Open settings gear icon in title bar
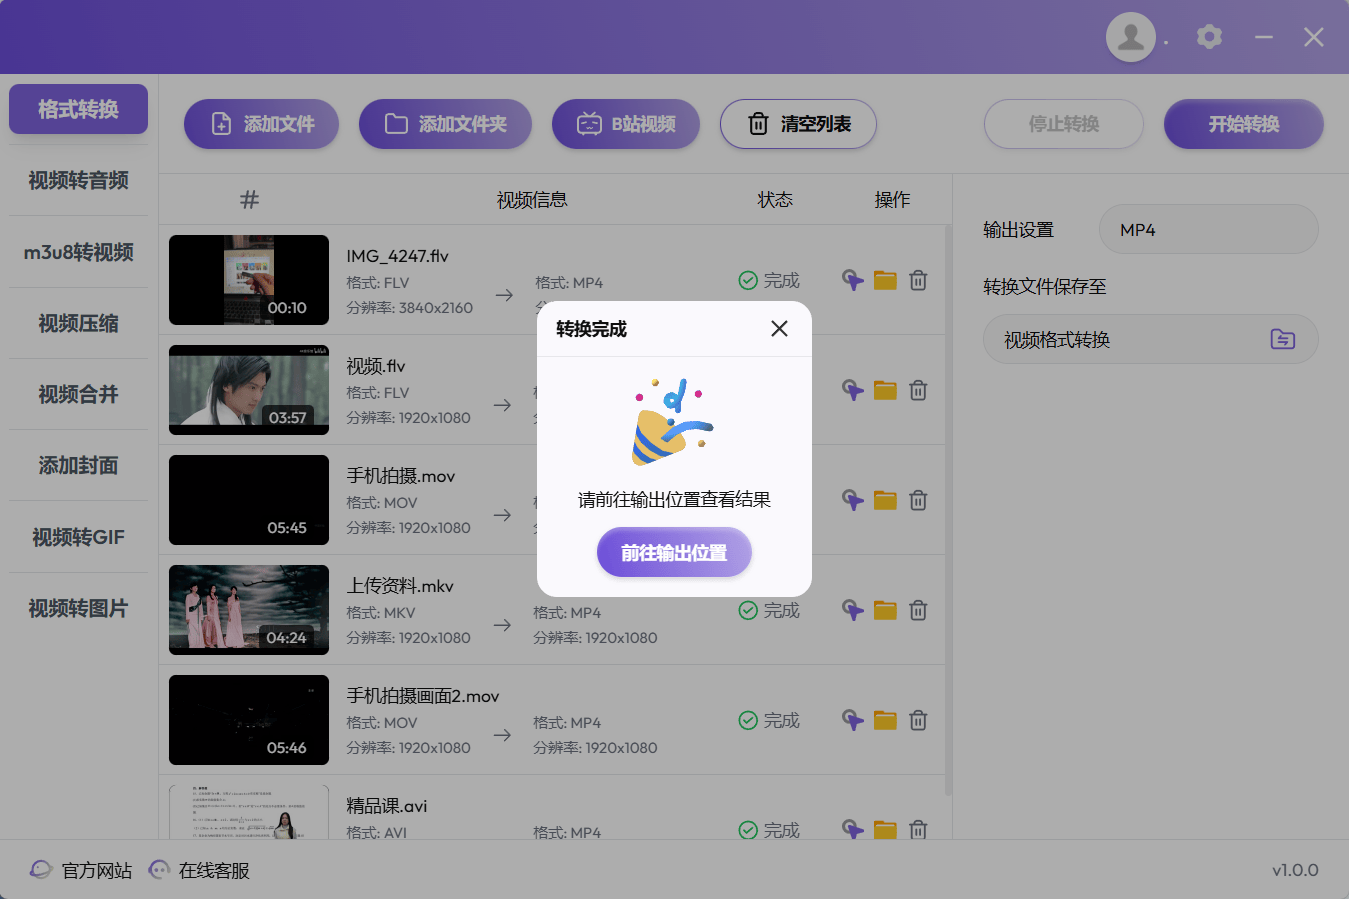Viewport: 1349px width, 899px height. pyautogui.click(x=1209, y=38)
